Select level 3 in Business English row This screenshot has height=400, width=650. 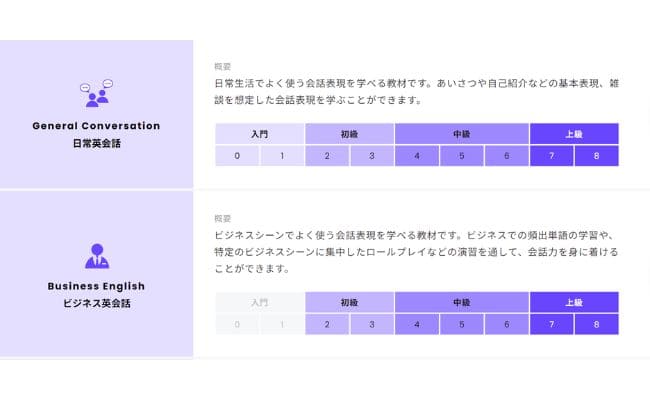[x=372, y=324]
